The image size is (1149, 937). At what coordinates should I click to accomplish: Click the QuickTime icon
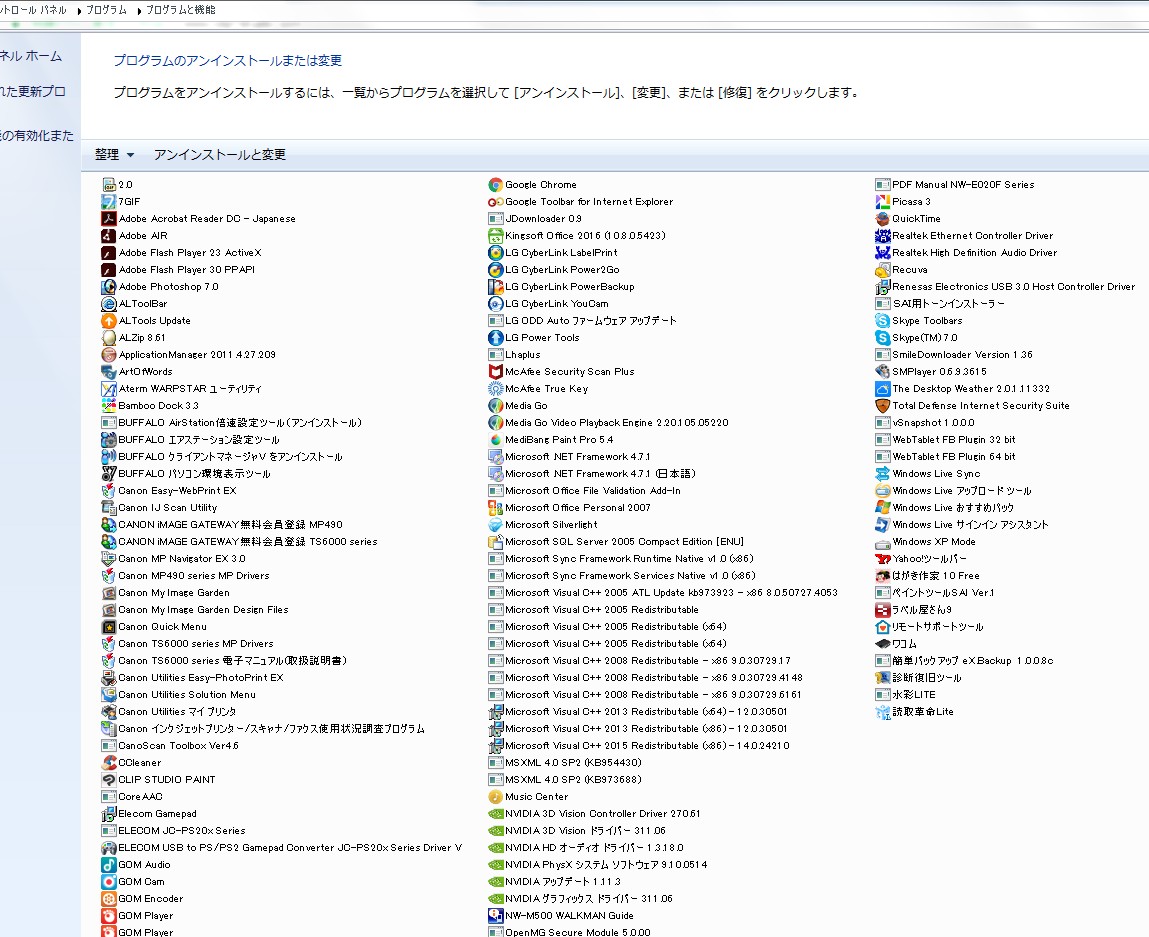882,218
